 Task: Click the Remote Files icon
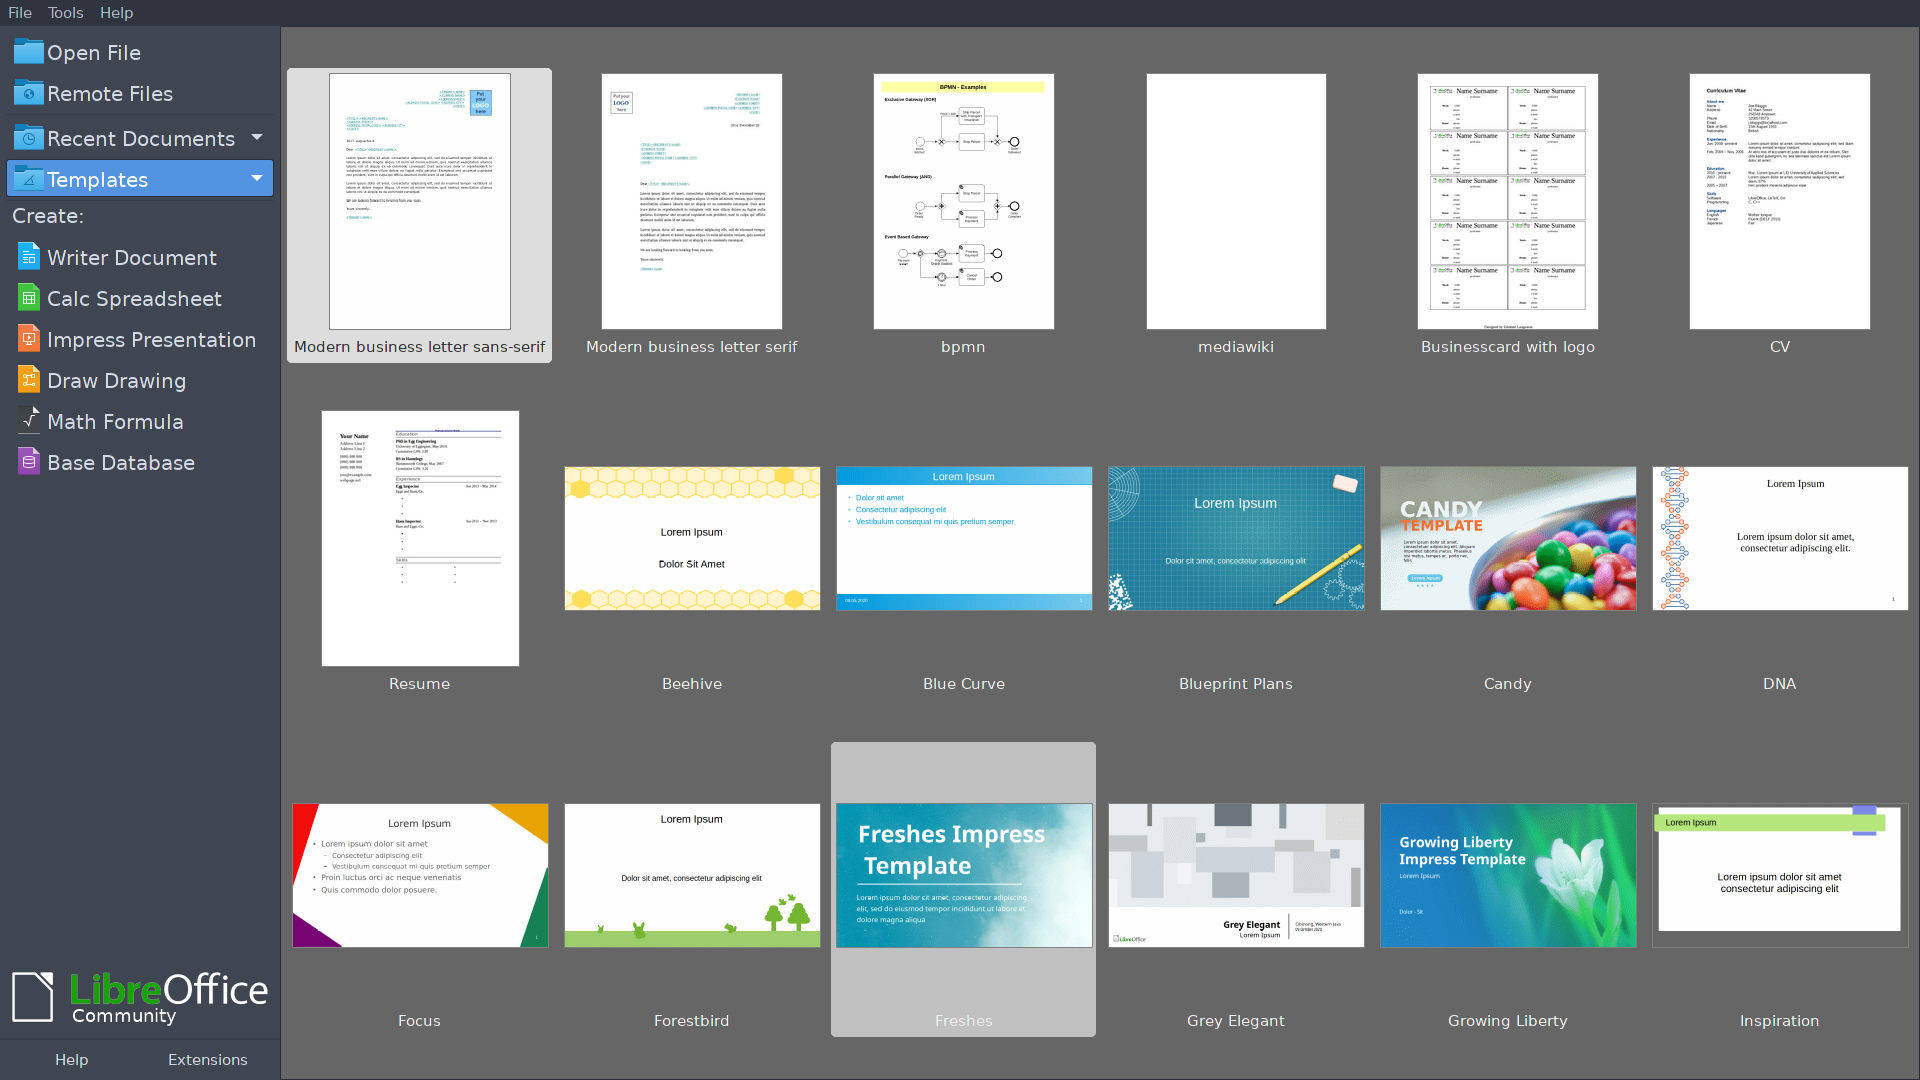(x=29, y=93)
